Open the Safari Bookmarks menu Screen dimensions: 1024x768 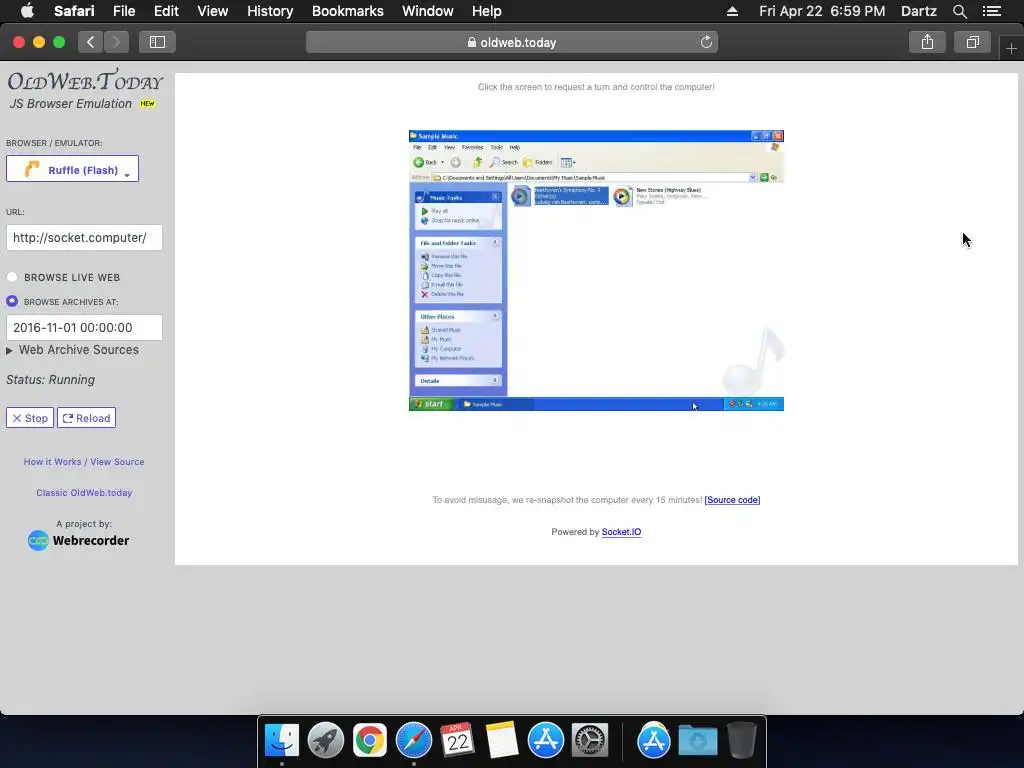[x=347, y=11]
